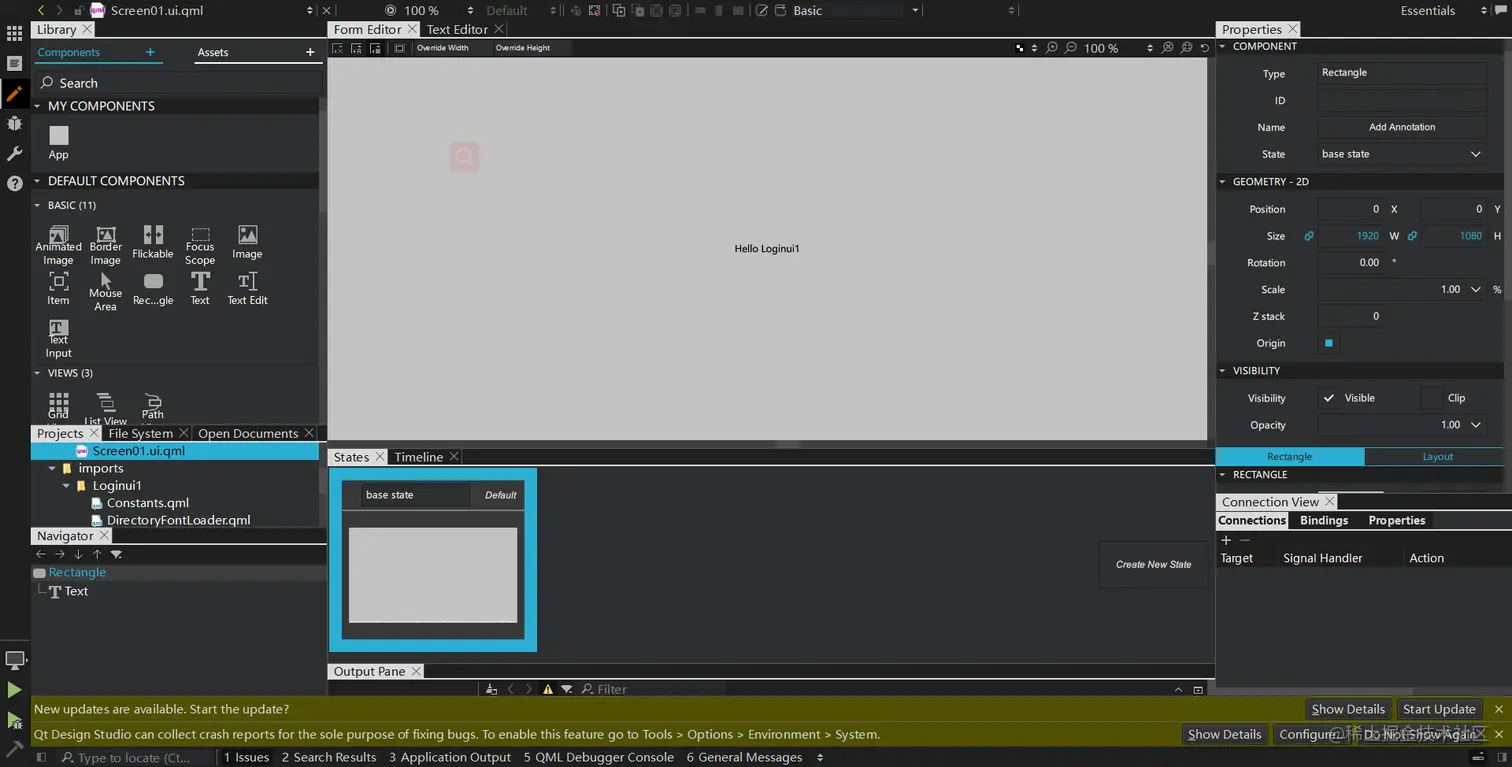
Task: Select the App component in My Components
Action: 59,142
